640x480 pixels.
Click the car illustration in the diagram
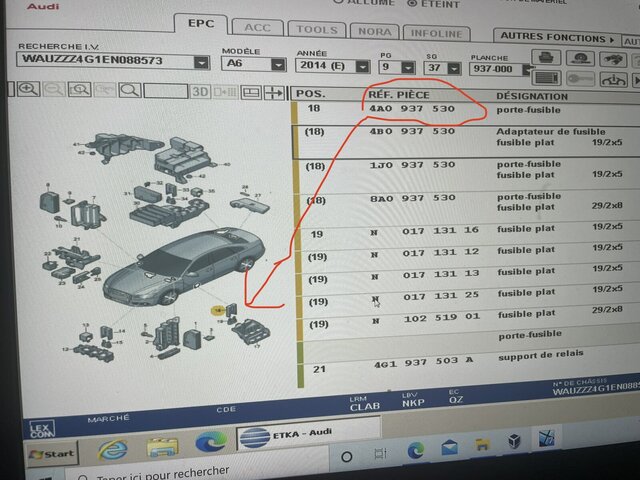tap(184, 266)
